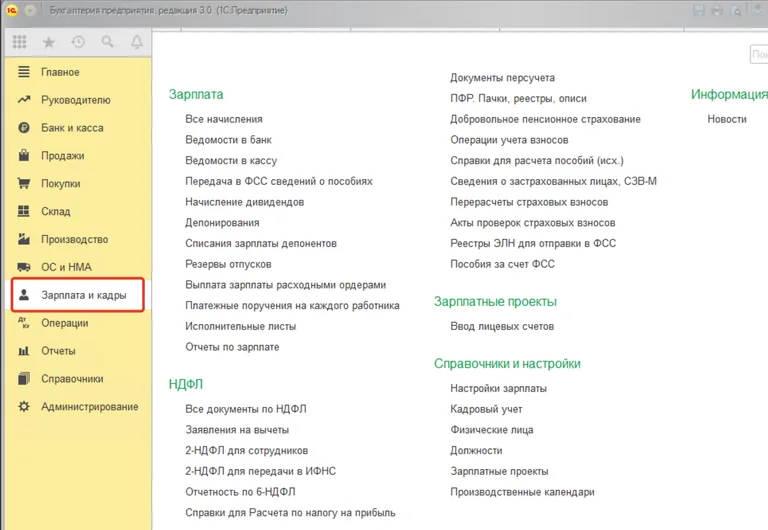Open Отчетность по 6-НДФЛ
This screenshot has width=768, height=530.
[245, 492]
